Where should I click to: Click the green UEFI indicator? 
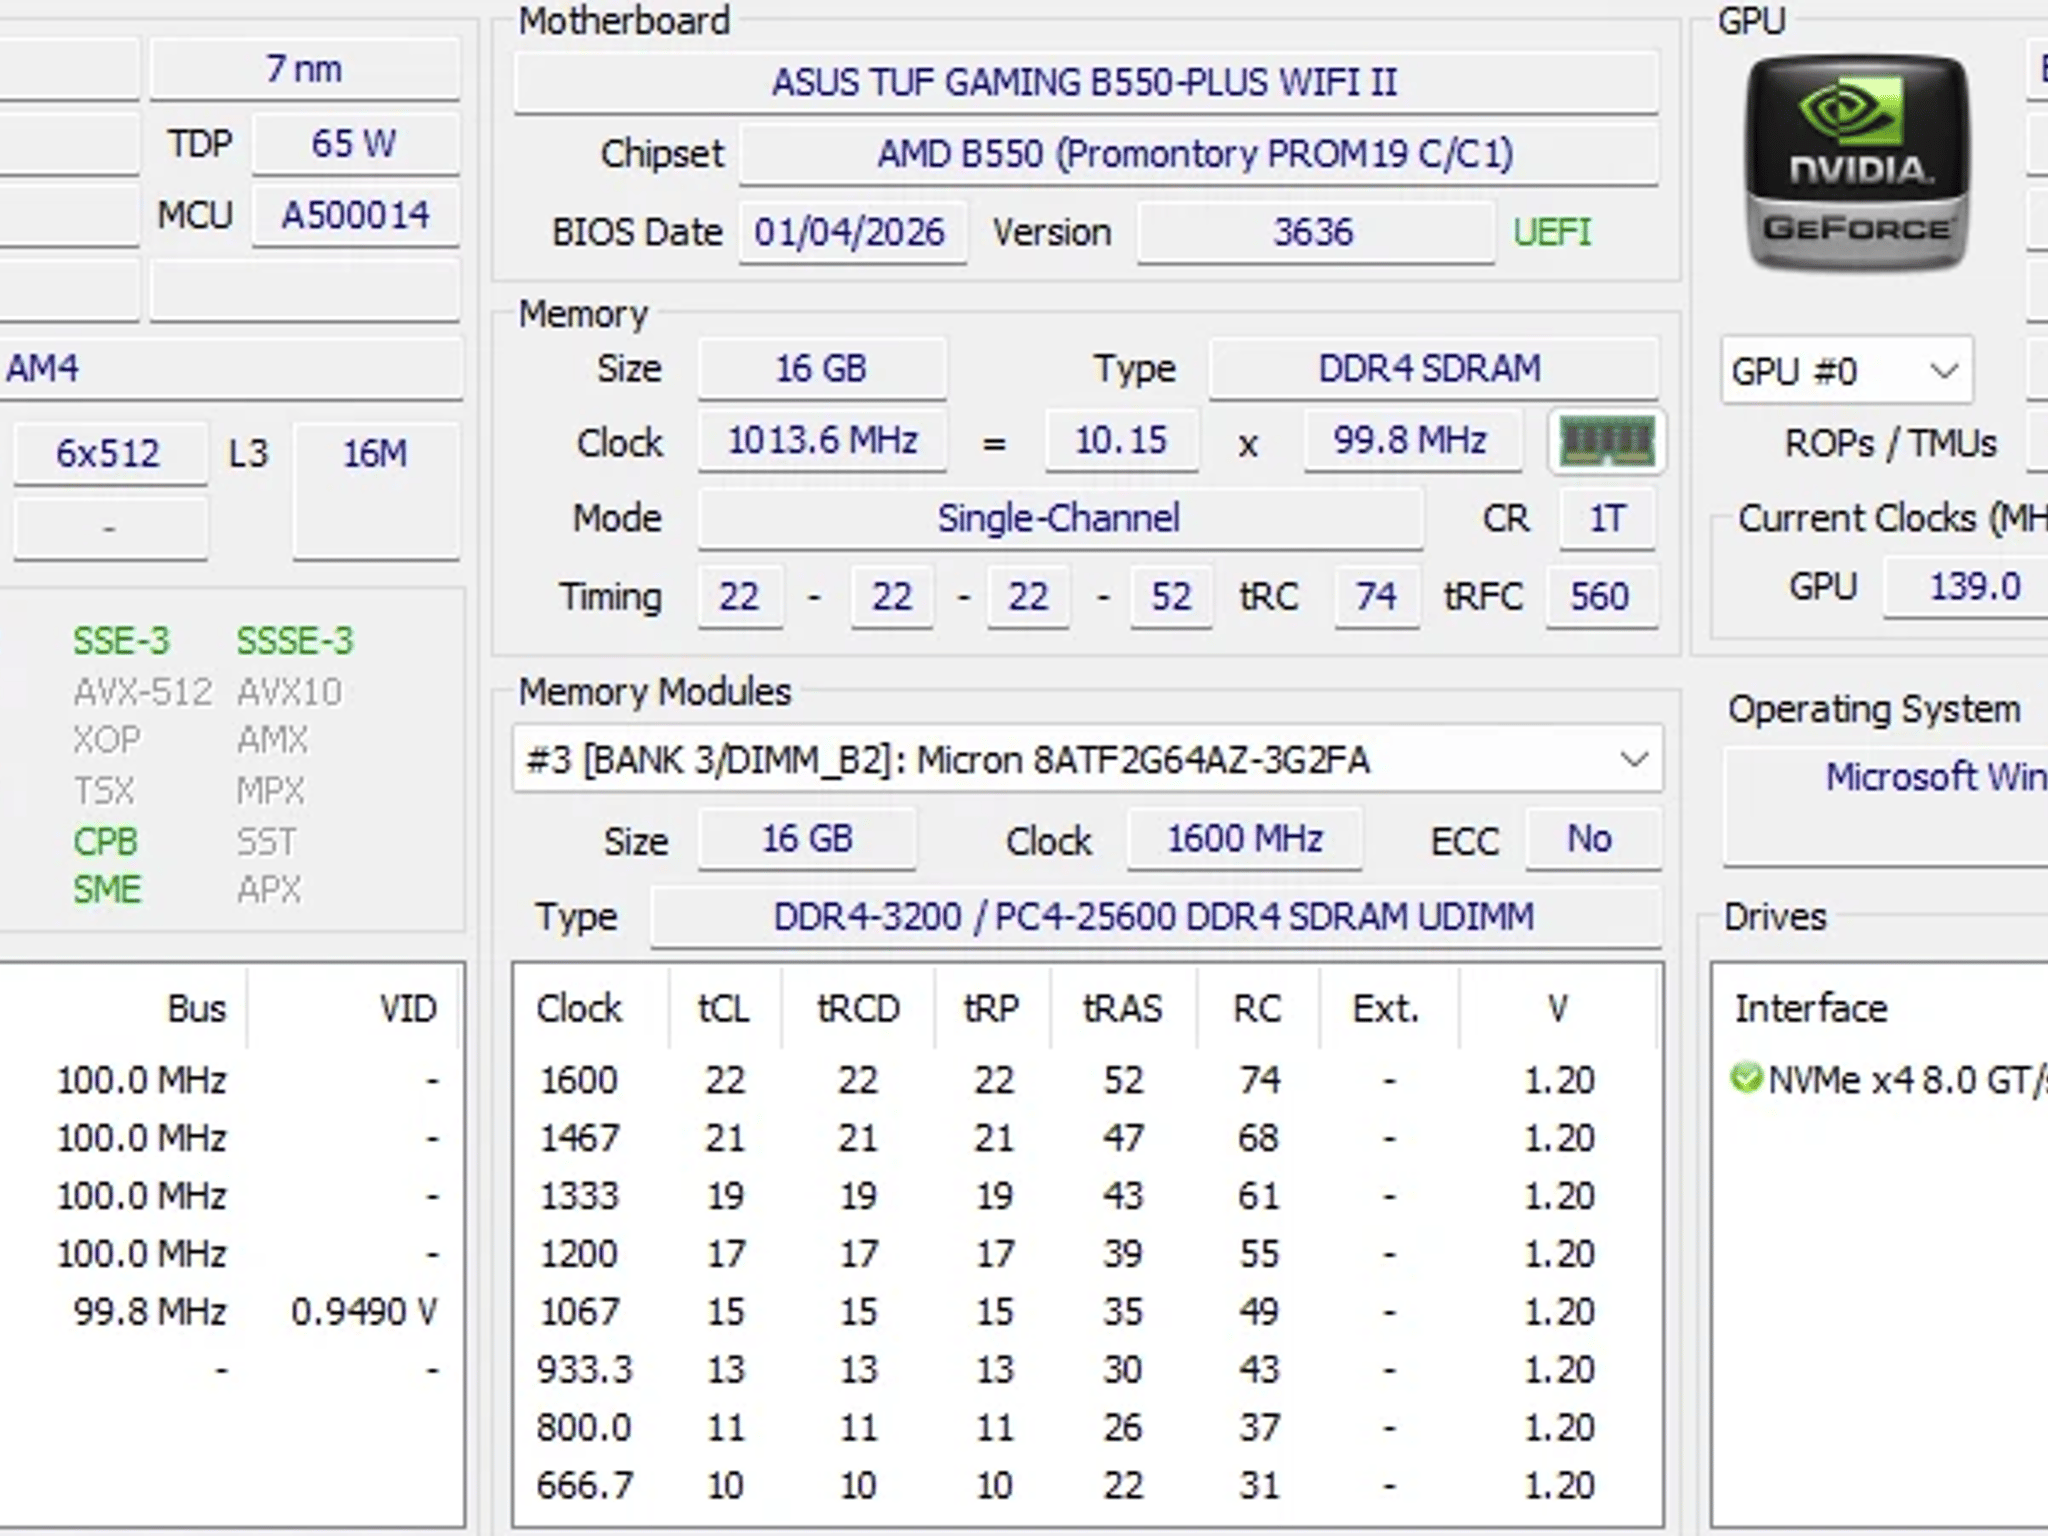(x=1551, y=232)
